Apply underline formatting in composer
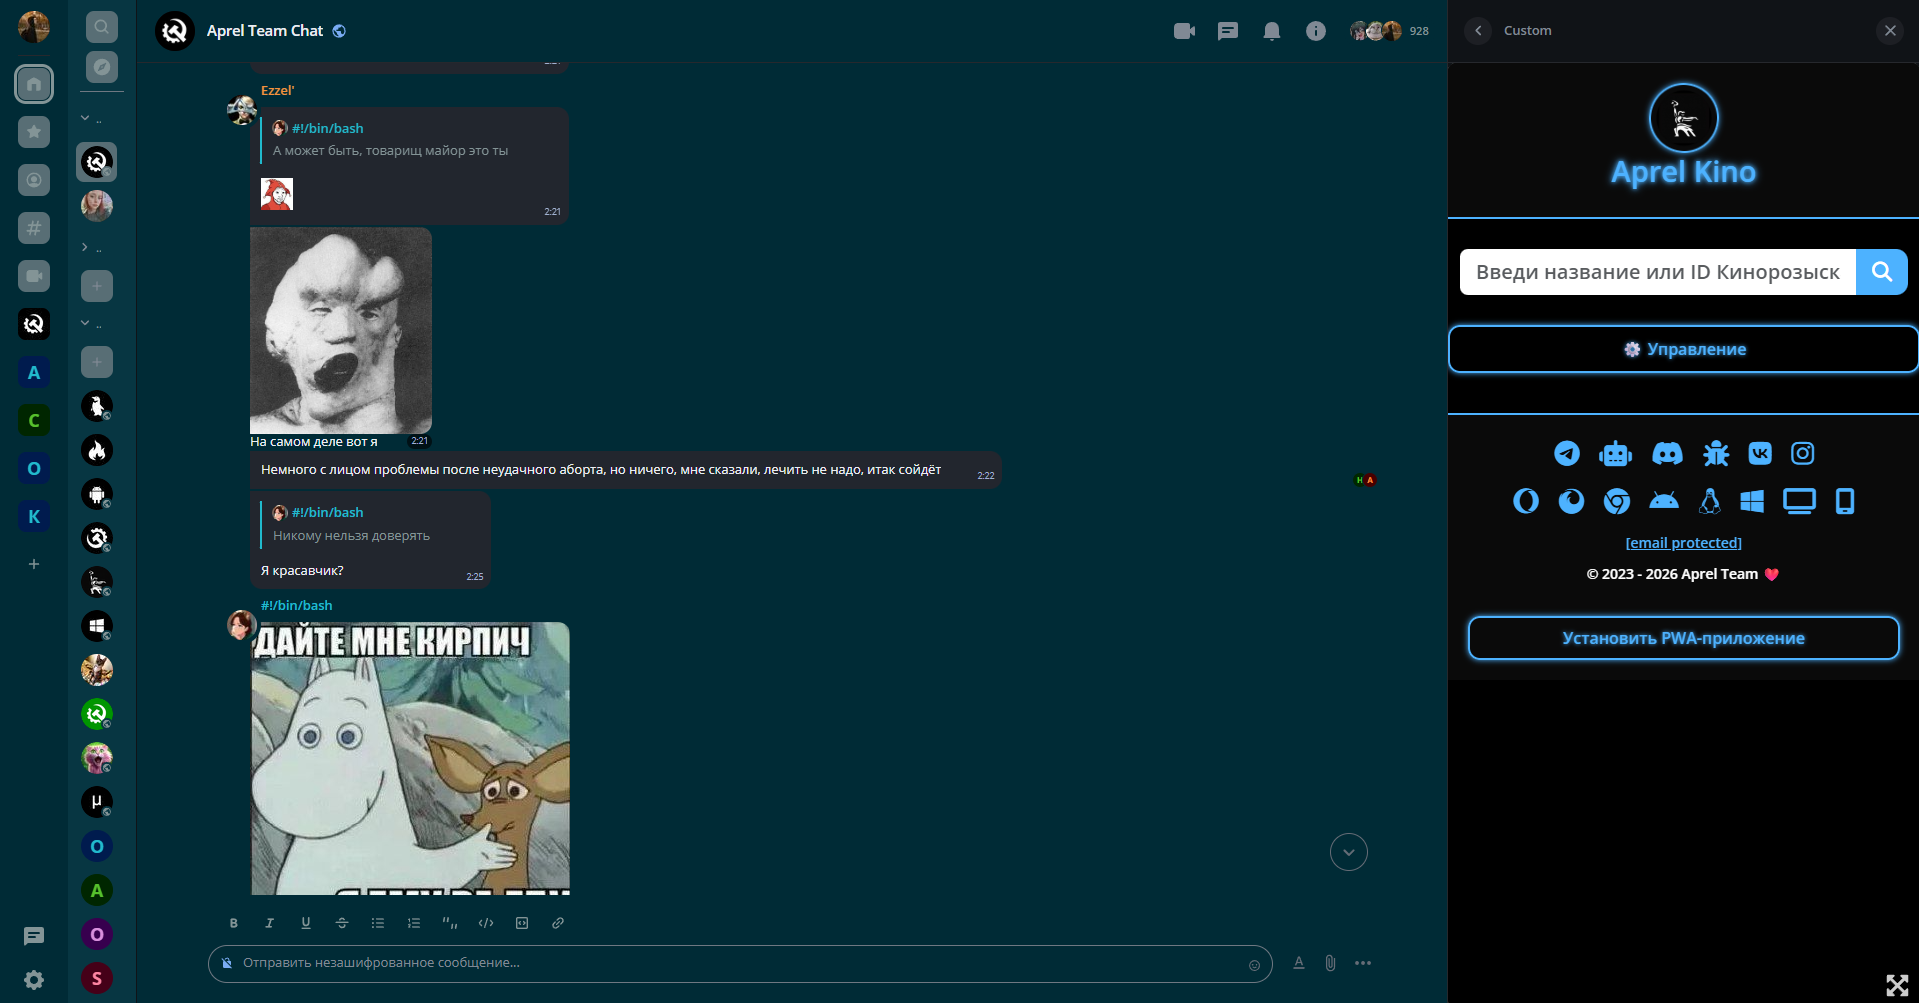The image size is (1919, 1003). tap(306, 923)
